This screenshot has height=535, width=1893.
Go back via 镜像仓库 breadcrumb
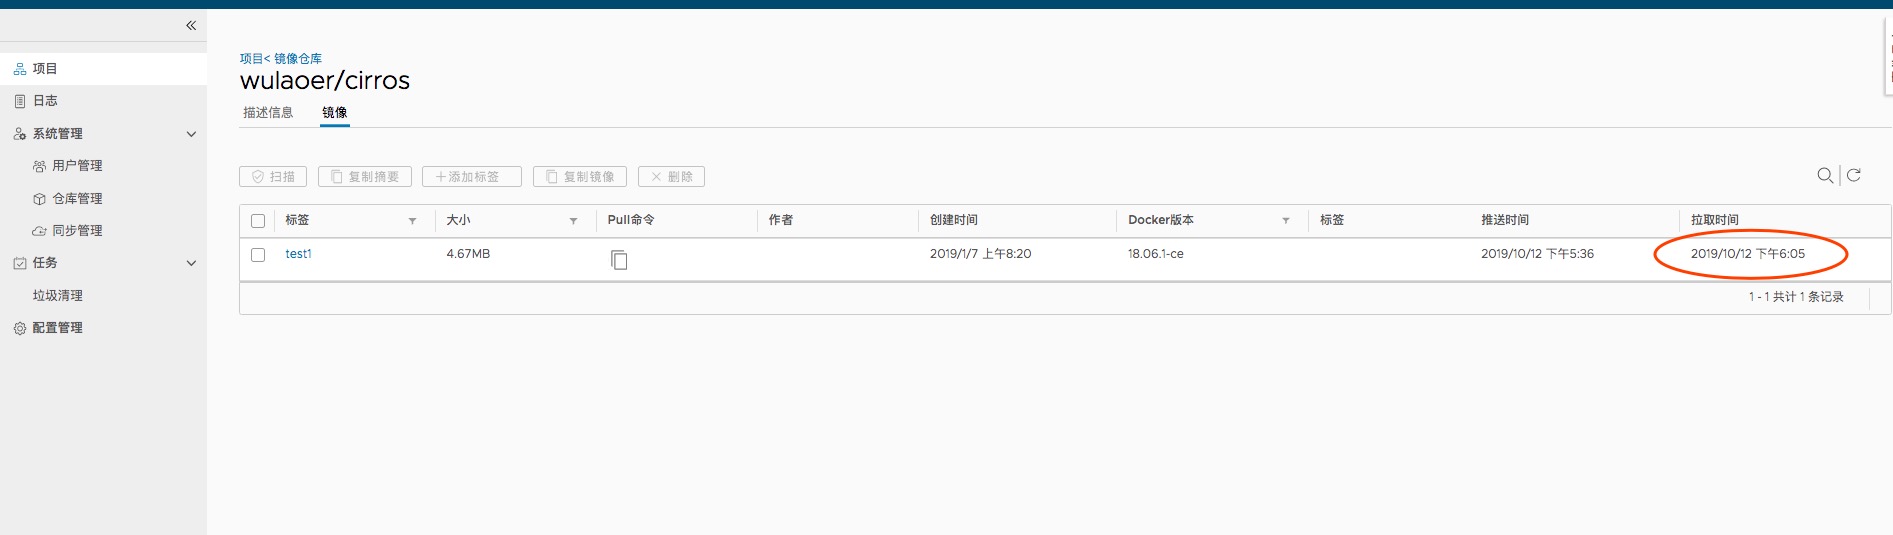(x=298, y=59)
